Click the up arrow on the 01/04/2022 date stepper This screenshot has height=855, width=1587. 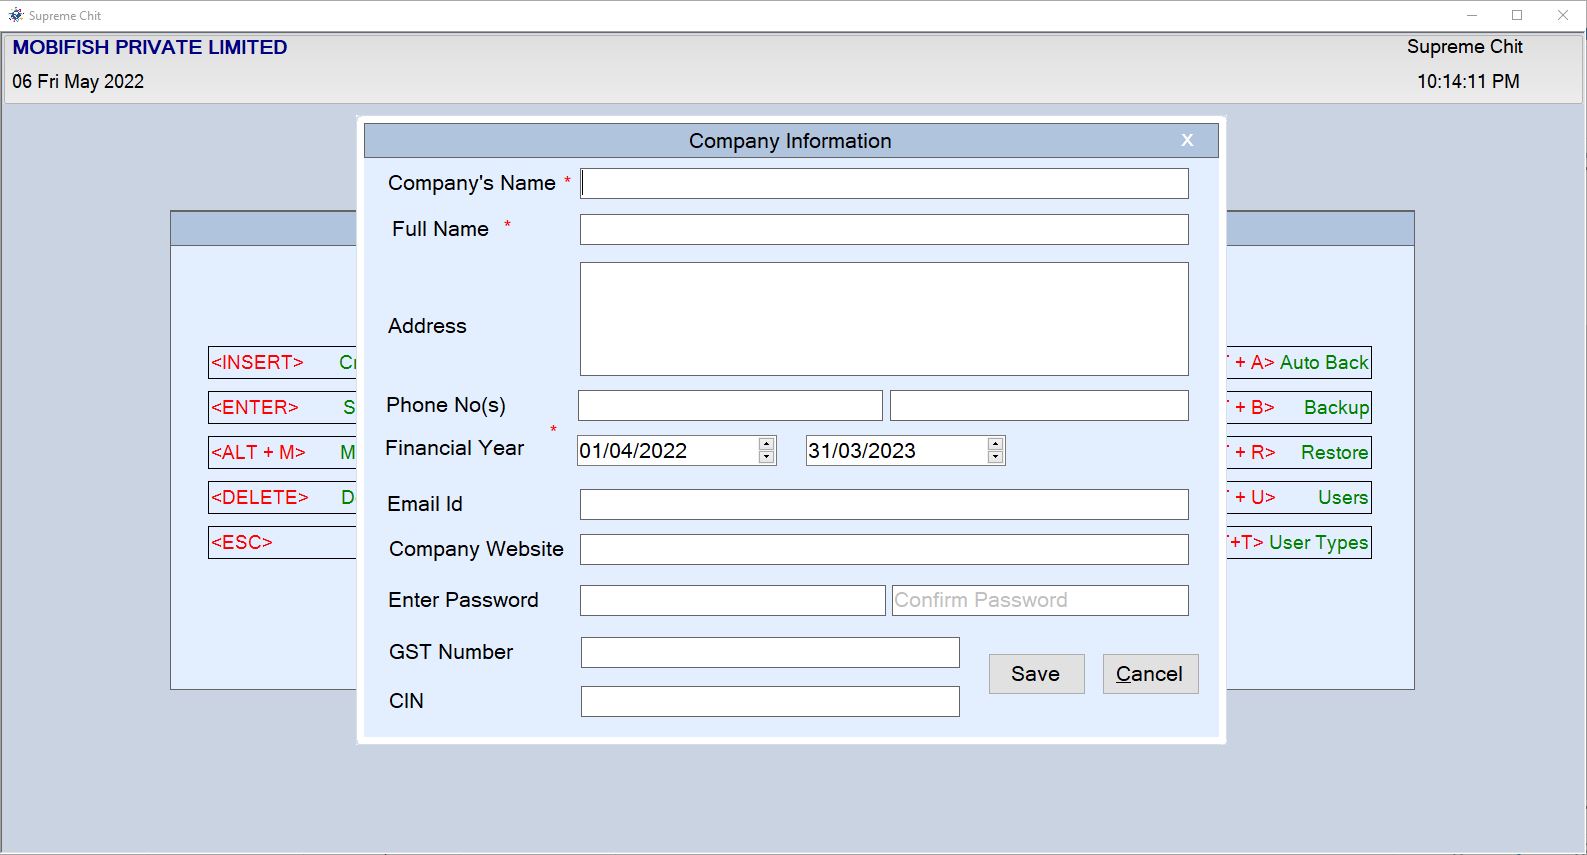tap(765, 443)
